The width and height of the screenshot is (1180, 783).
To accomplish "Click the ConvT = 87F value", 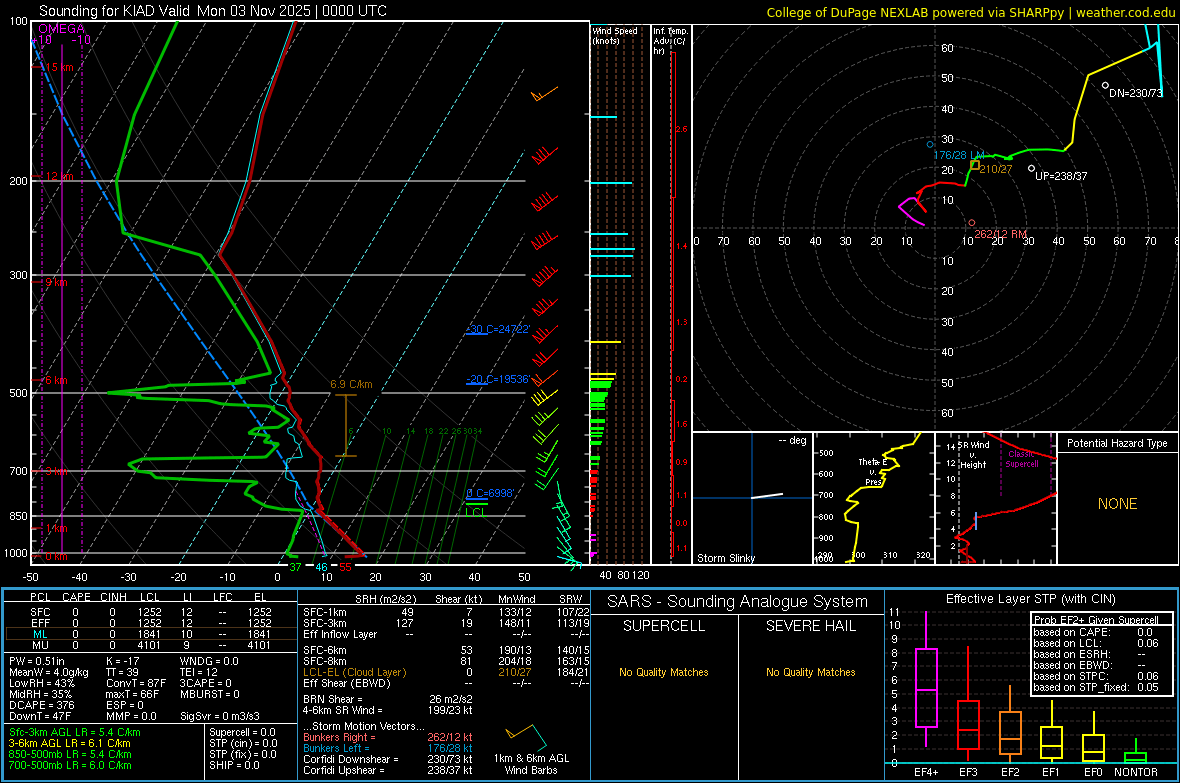I will (x=136, y=683).
